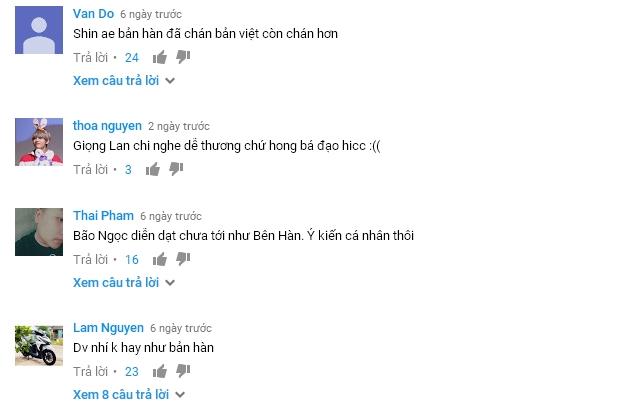Thumbs down thoa nguyen's comment
Image resolution: width=637 pixels, height=413 pixels.
176,169
